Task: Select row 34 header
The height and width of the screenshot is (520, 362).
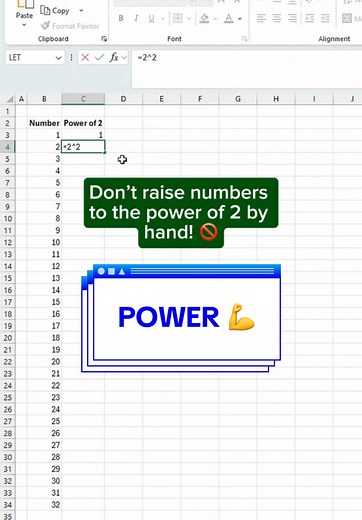Action: click(8, 505)
